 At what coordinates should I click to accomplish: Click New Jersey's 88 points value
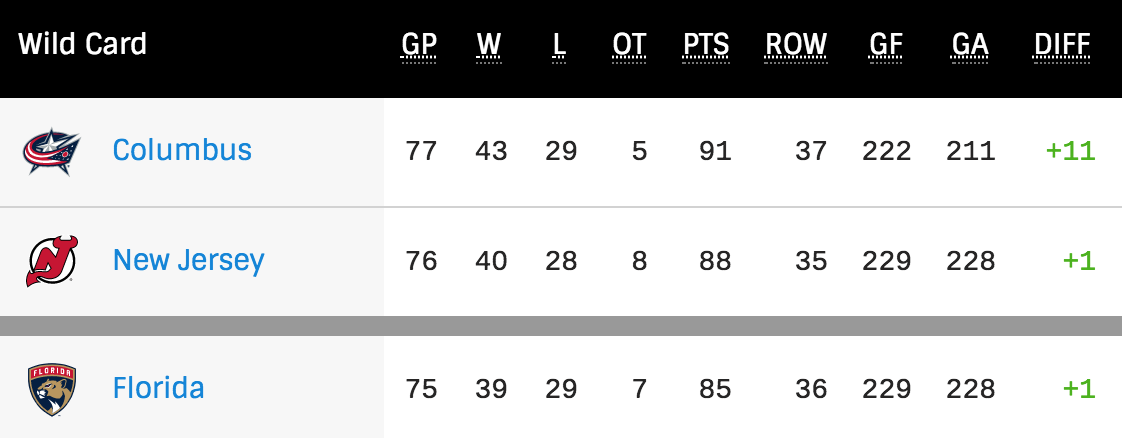(x=714, y=261)
